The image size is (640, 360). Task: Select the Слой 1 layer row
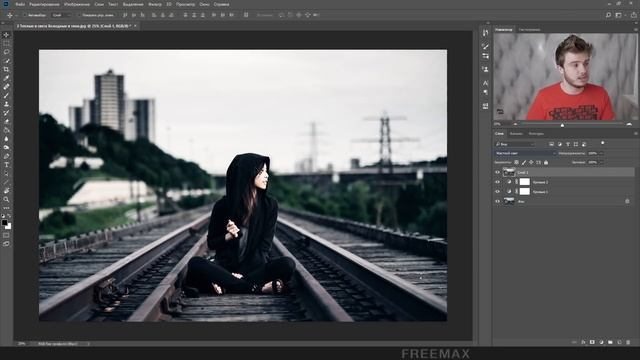(564, 172)
